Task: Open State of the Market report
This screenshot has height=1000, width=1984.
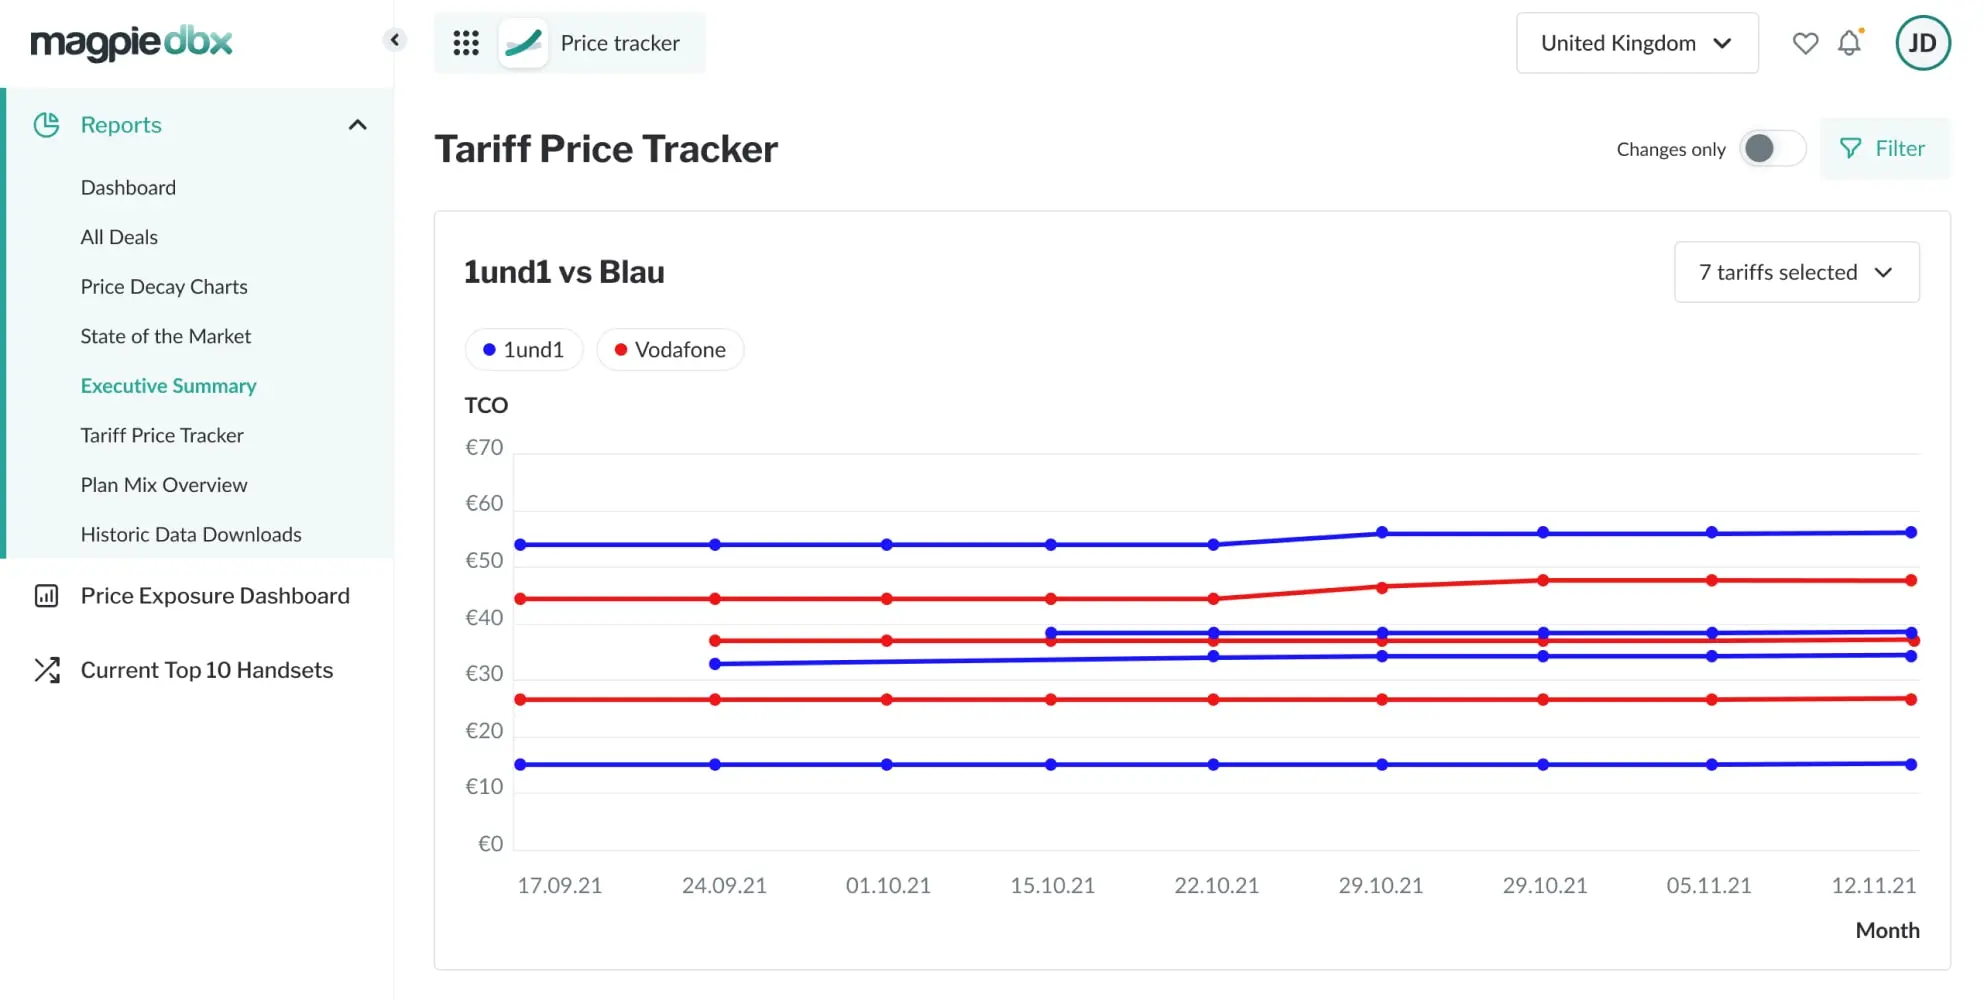Action: tap(166, 336)
